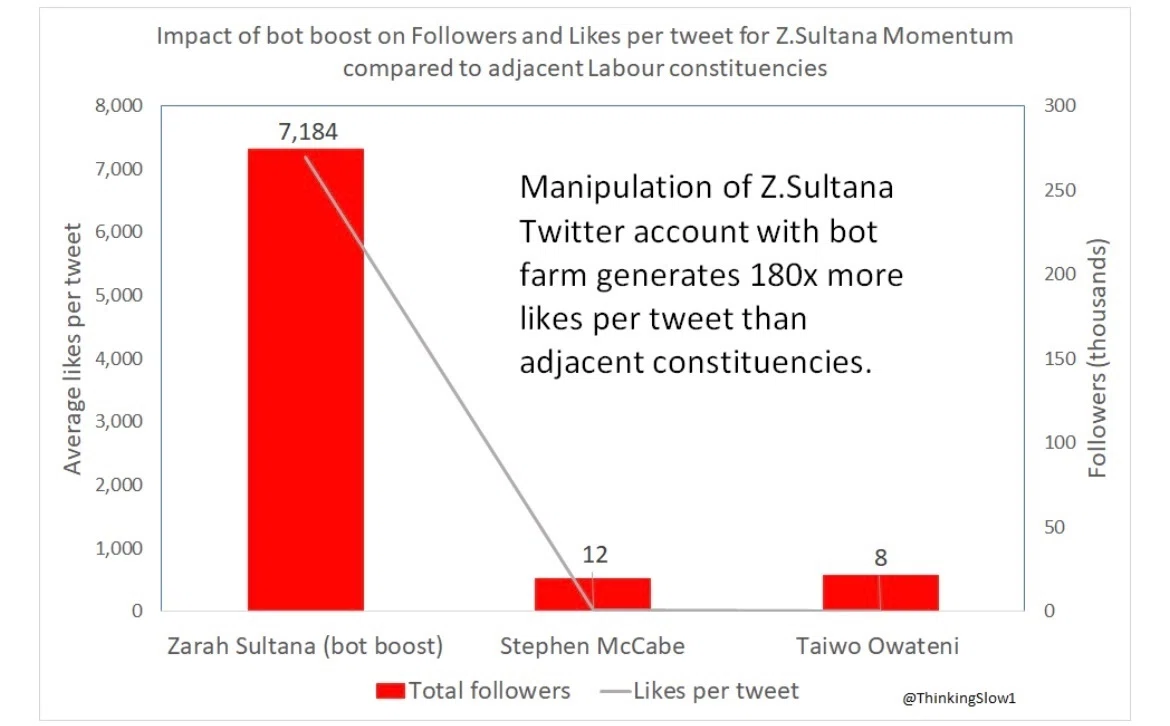Click the Followers (thousands) axis title

(1098, 358)
